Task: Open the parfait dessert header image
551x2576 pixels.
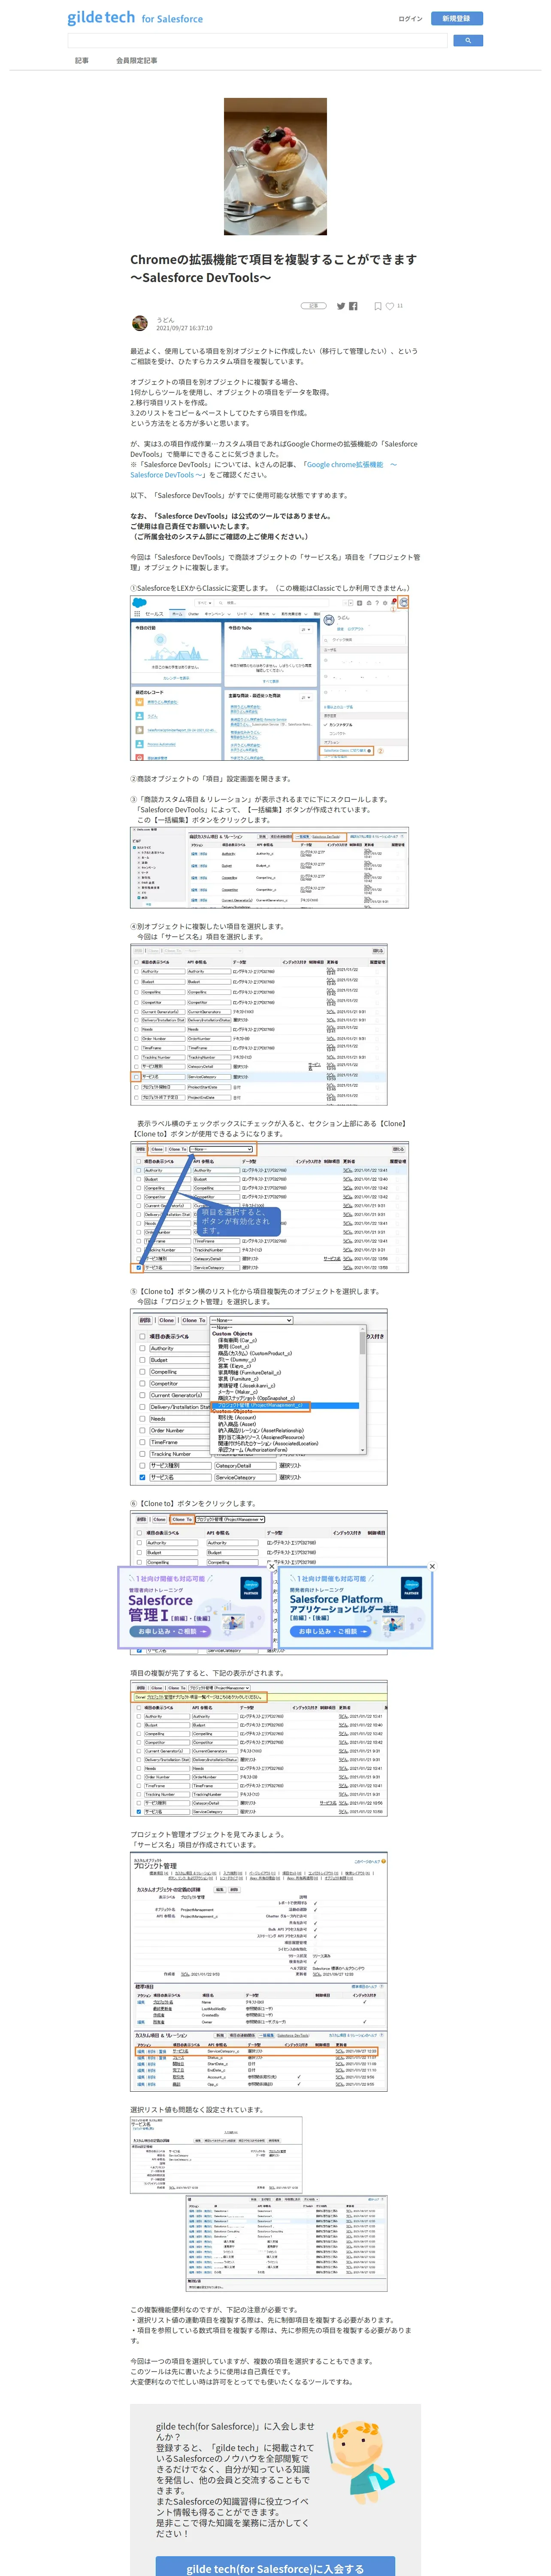Action: [275, 166]
